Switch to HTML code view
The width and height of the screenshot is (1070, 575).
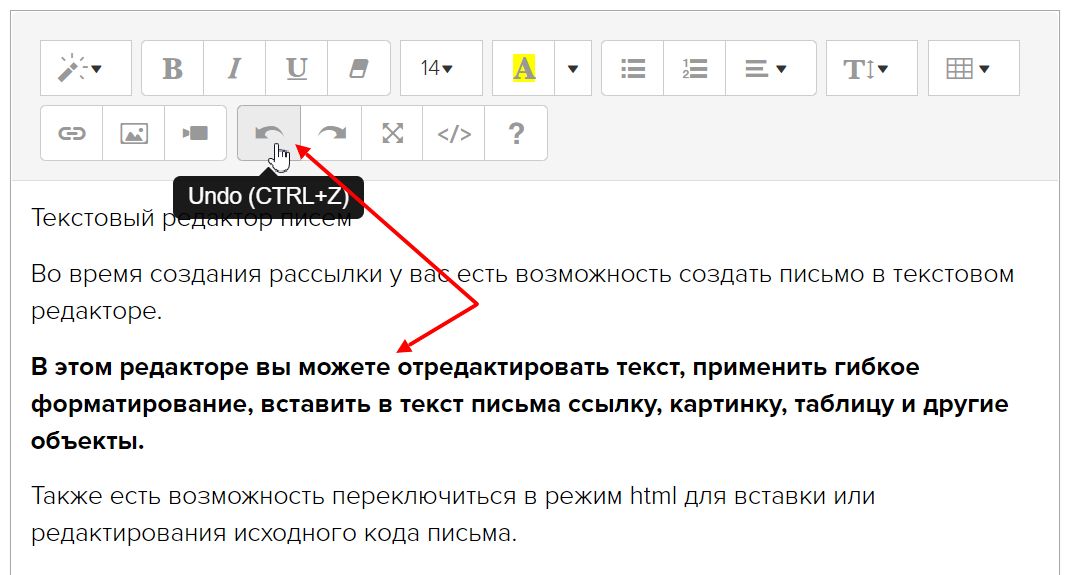[x=454, y=133]
